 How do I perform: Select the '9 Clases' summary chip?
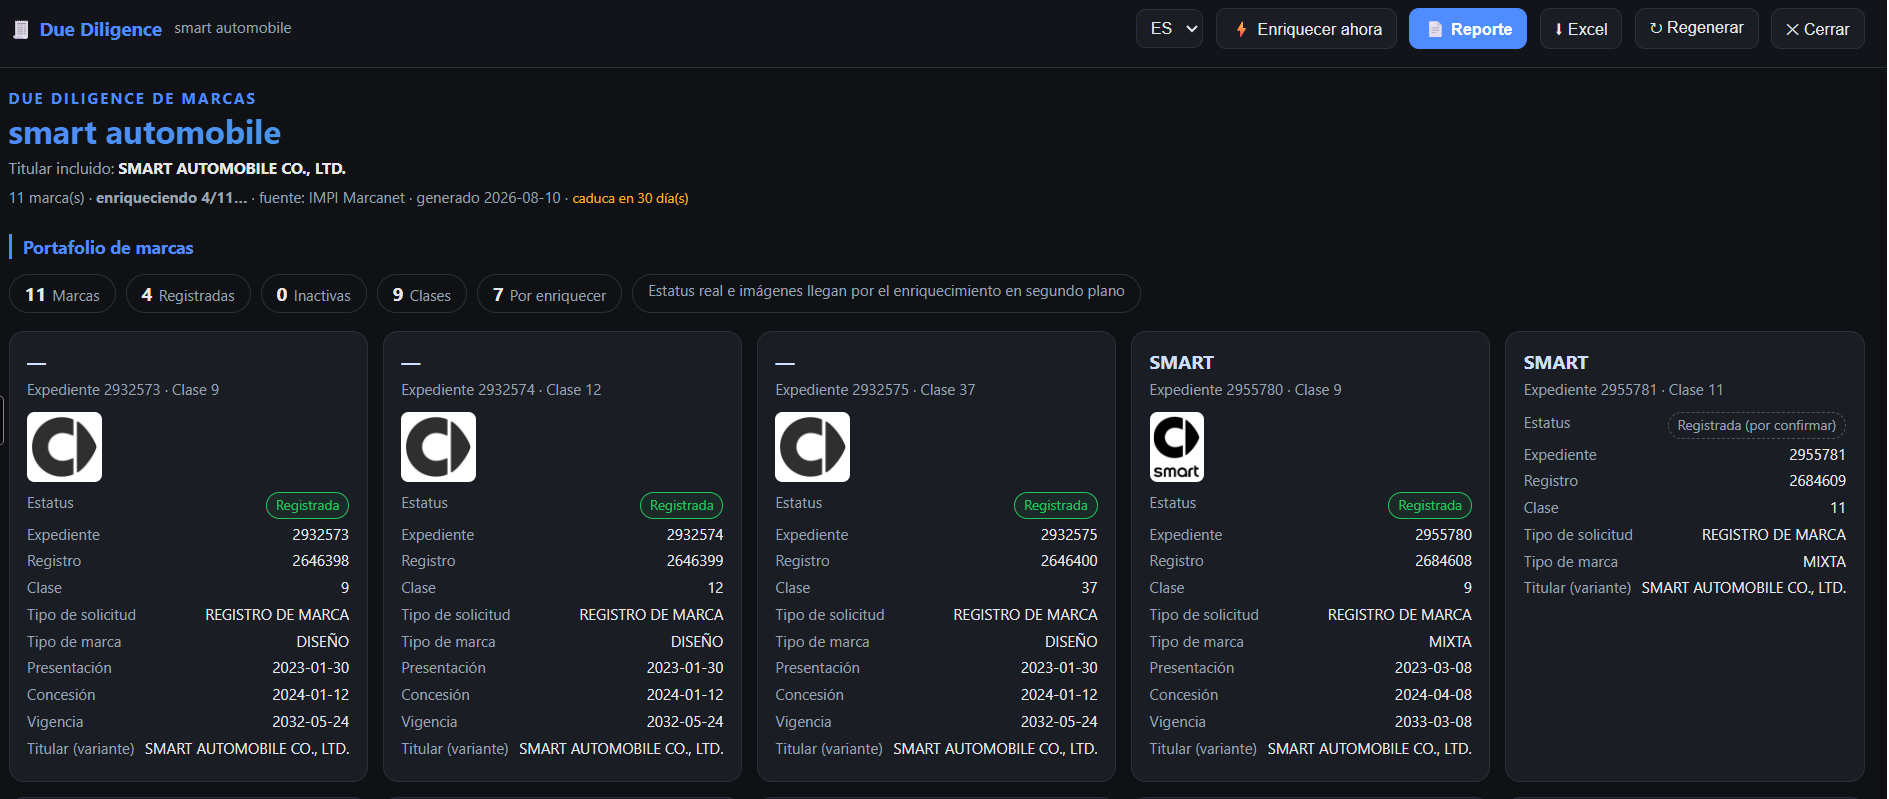coord(422,295)
